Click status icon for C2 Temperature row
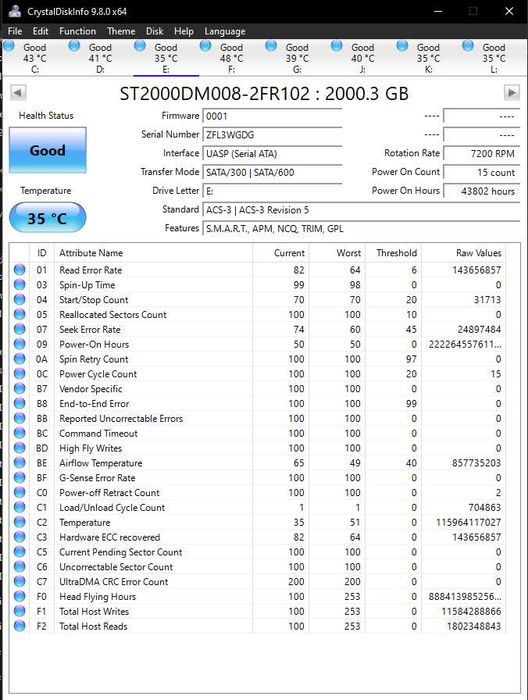The height and width of the screenshot is (700, 528). (x=19, y=522)
